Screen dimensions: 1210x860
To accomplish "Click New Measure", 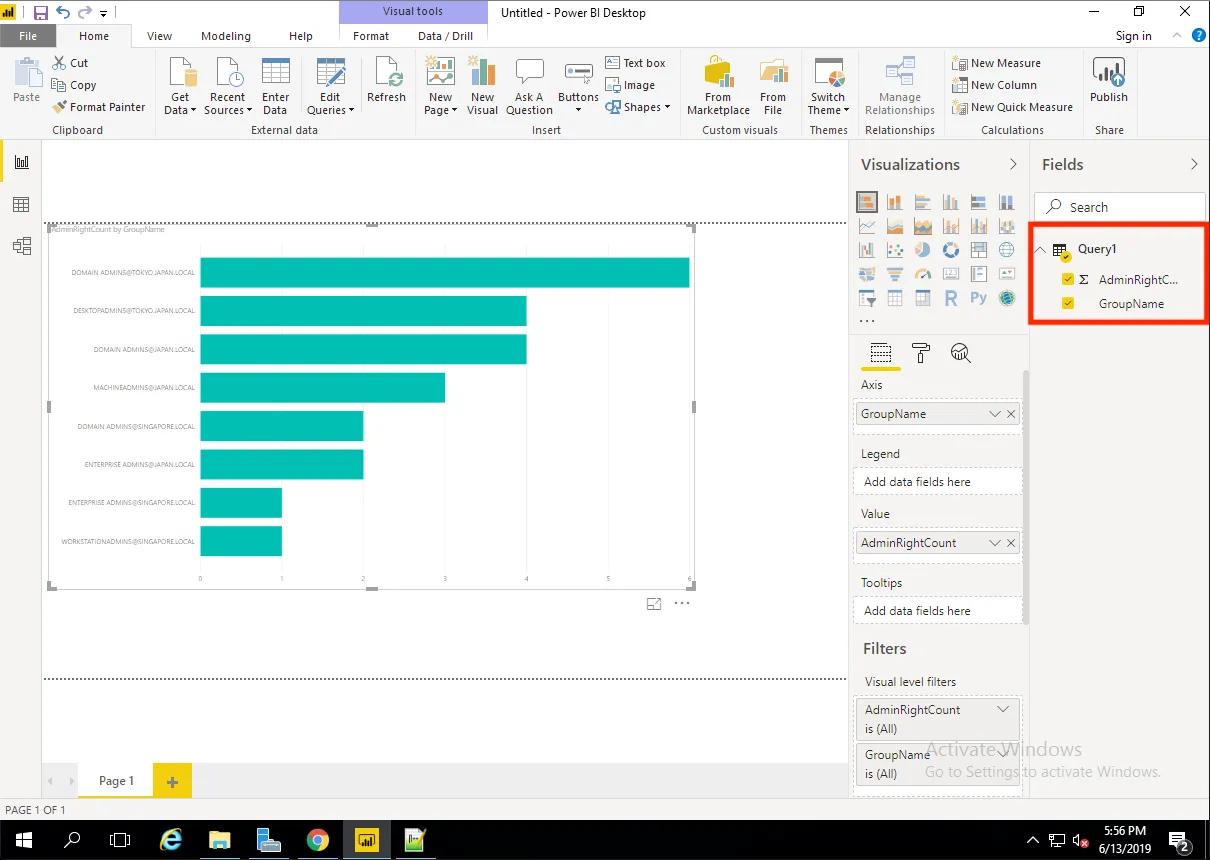I will point(997,63).
